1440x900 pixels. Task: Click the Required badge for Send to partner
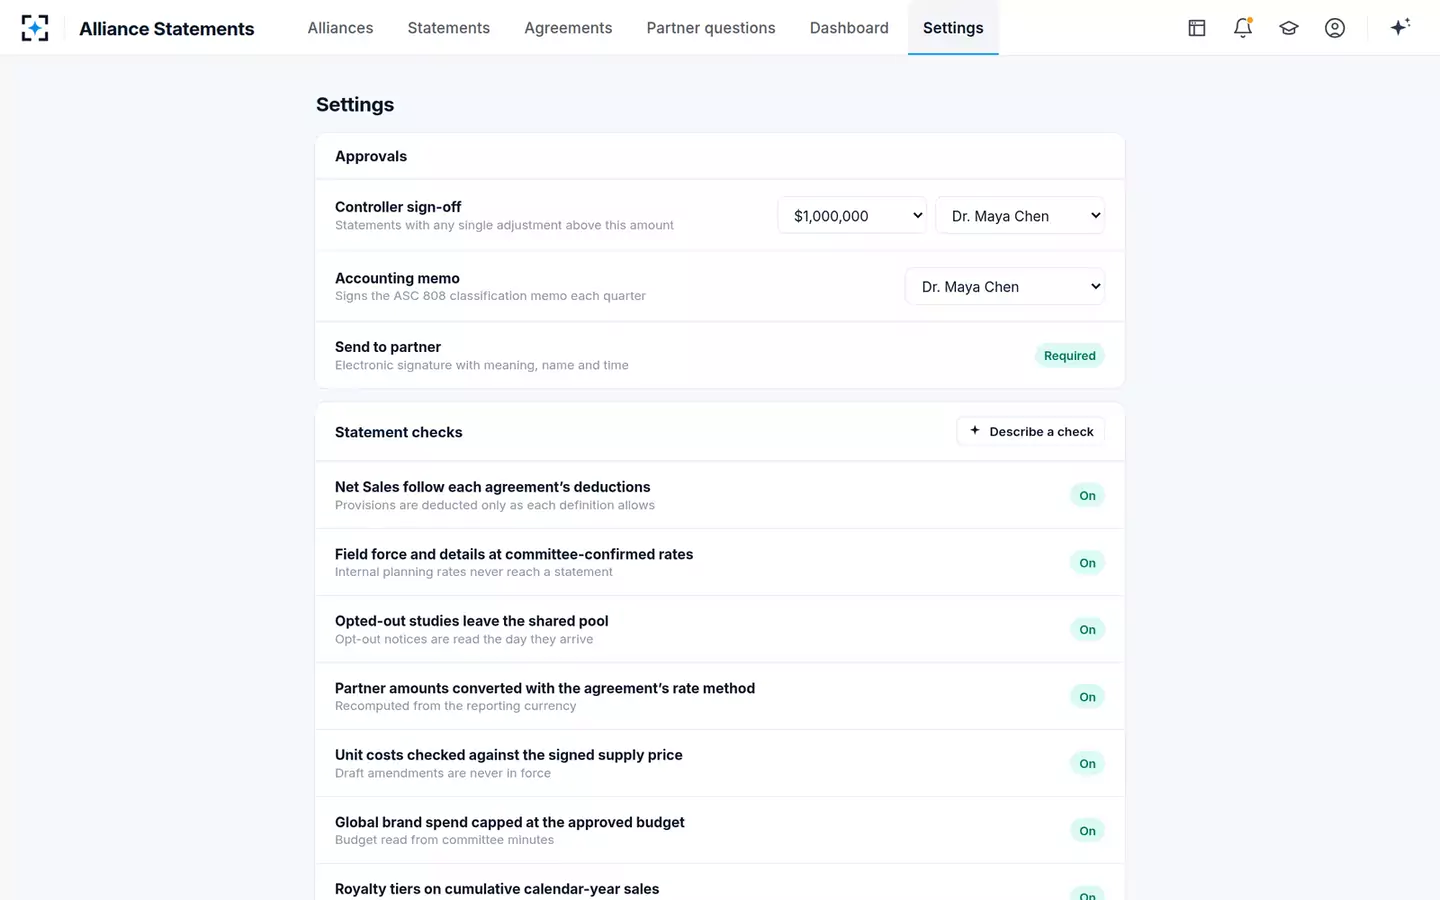tap(1069, 356)
